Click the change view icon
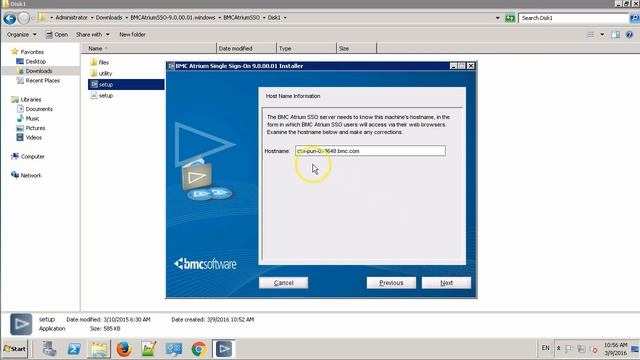This screenshot has height=360, width=640. click(591, 35)
